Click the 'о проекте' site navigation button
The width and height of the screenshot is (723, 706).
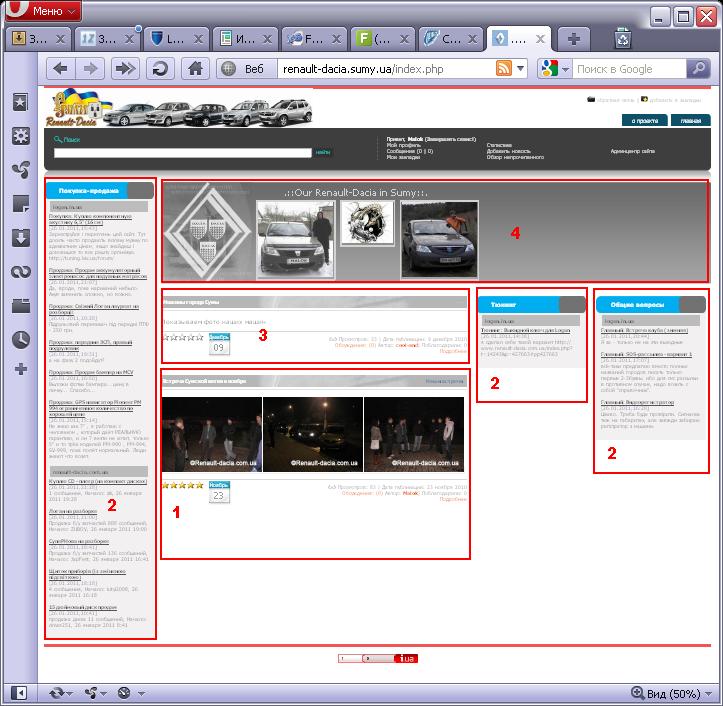coord(646,120)
